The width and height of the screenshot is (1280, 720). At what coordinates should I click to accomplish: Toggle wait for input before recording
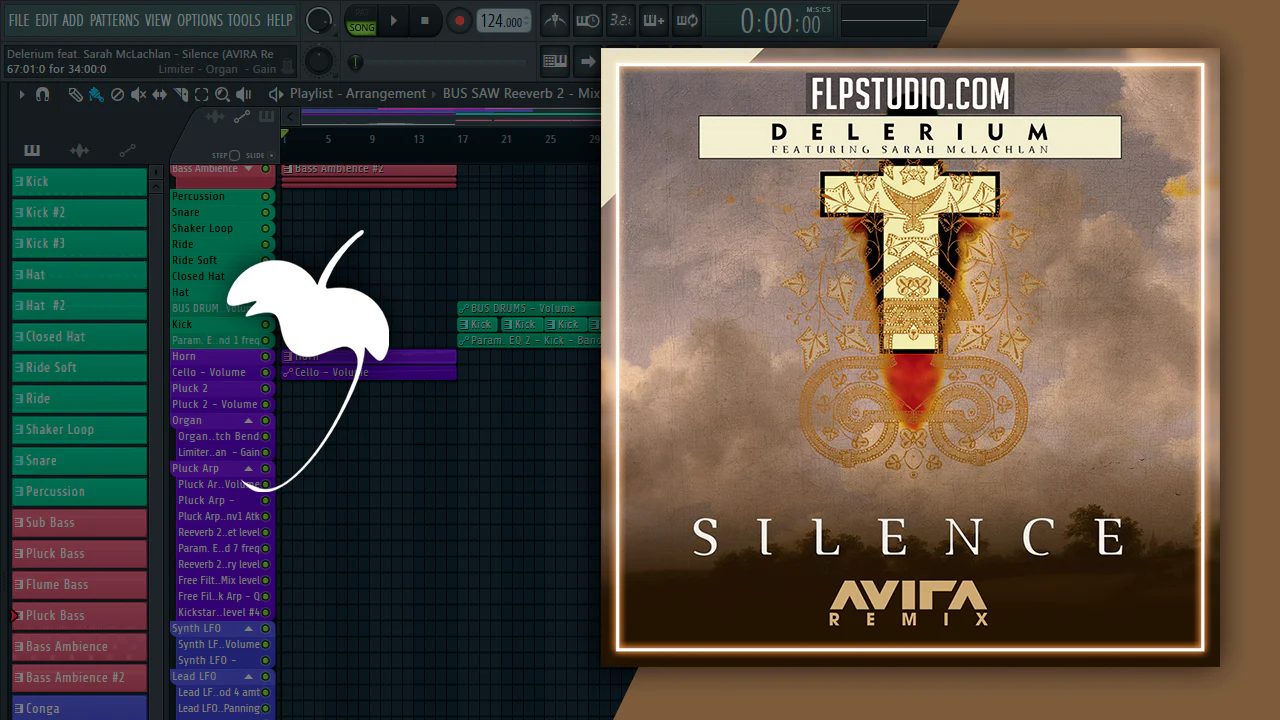pyautogui.click(x=588, y=21)
